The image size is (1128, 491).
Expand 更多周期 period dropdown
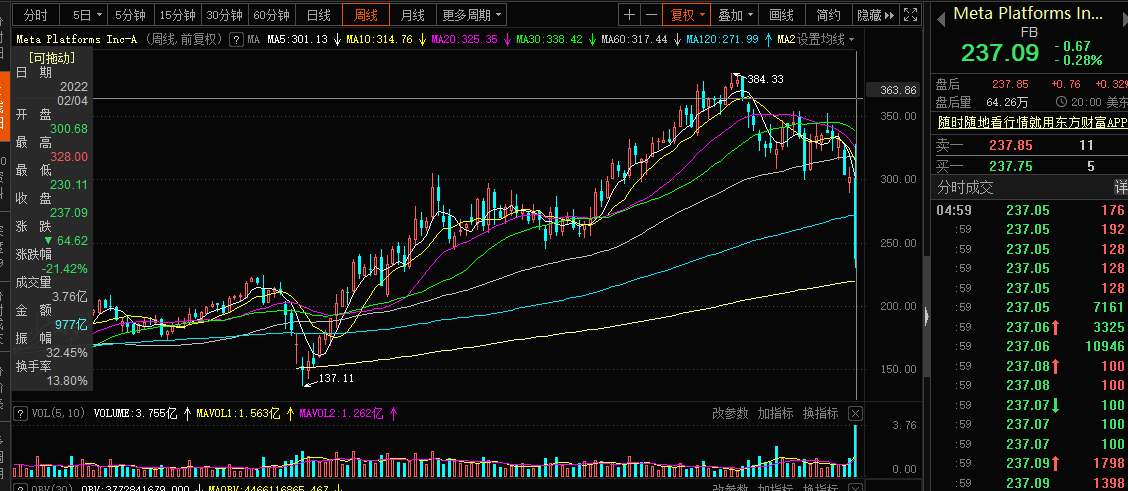point(471,14)
